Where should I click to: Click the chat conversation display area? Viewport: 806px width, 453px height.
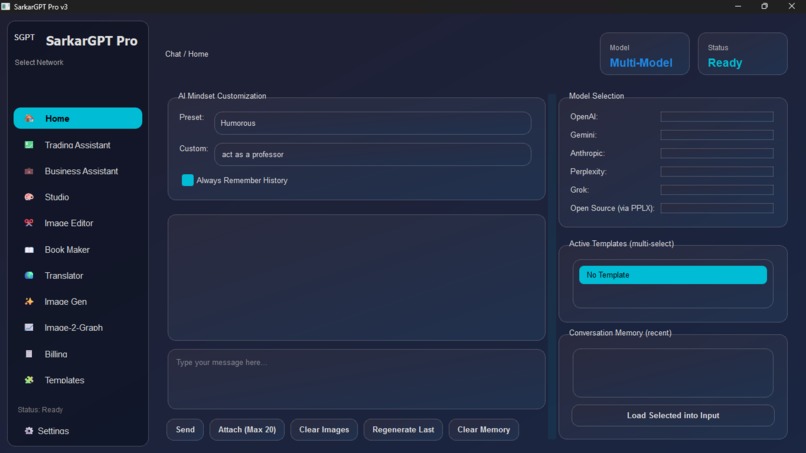pyautogui.click(x=356, y=277)
